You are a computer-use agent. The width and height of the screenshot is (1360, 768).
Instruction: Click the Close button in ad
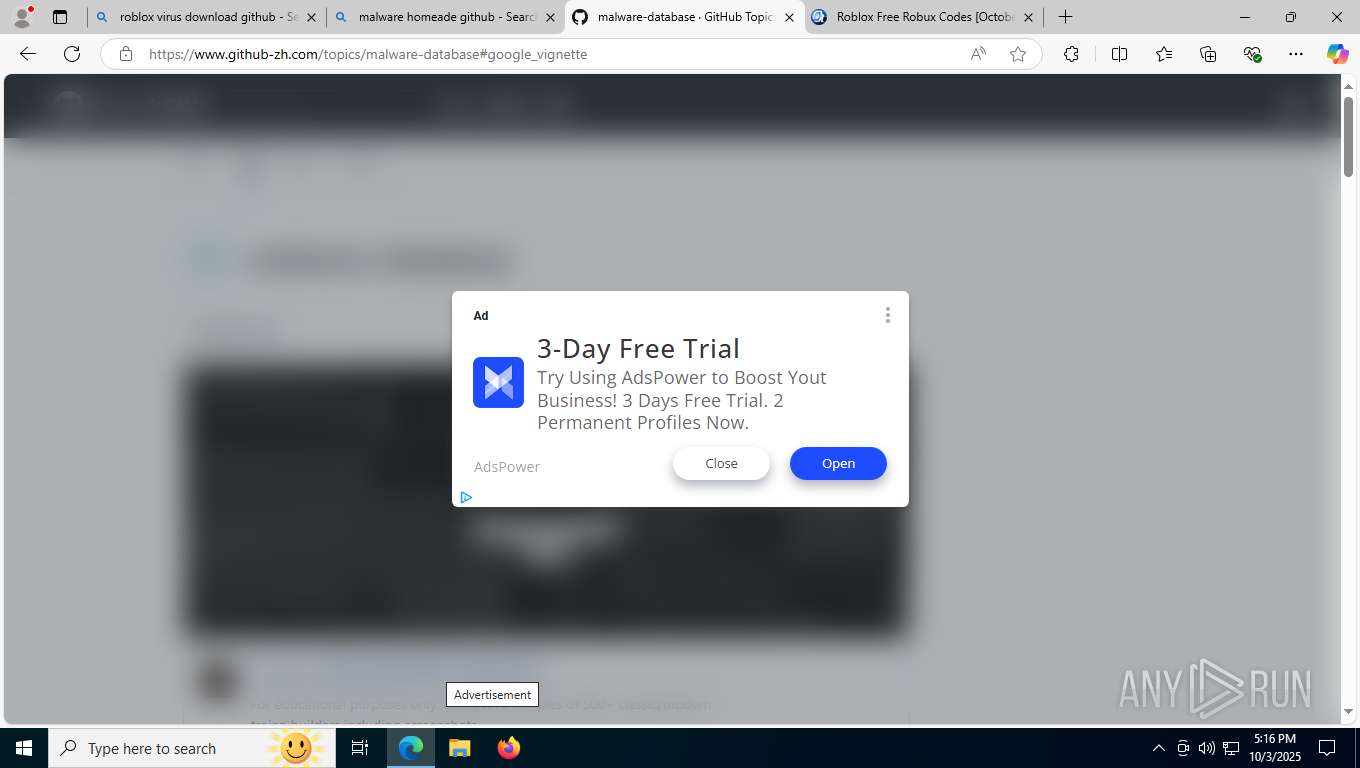pos(721,463)
